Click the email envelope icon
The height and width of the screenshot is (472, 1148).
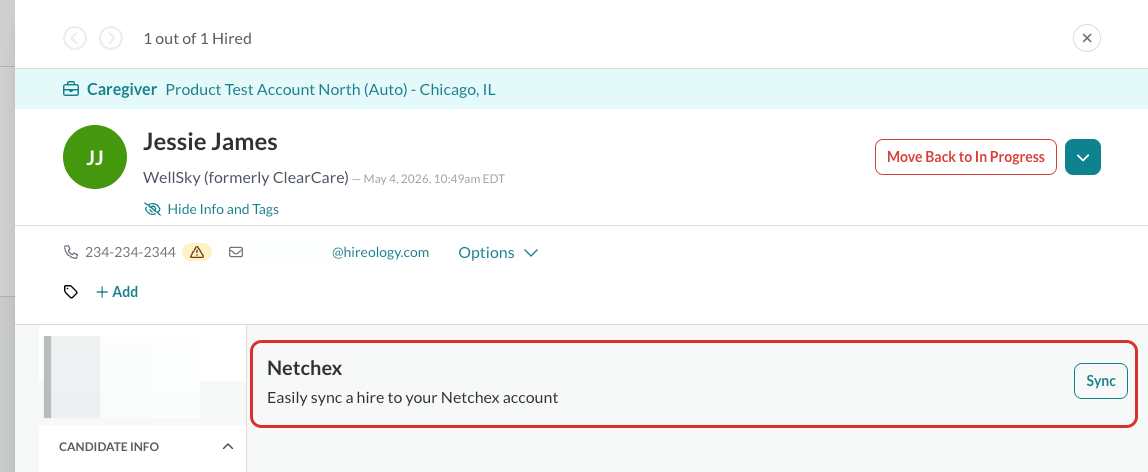click(236, 252)
